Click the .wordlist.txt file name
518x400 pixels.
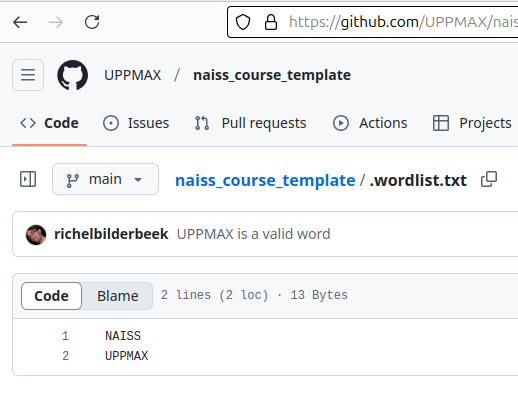point(418,181)
